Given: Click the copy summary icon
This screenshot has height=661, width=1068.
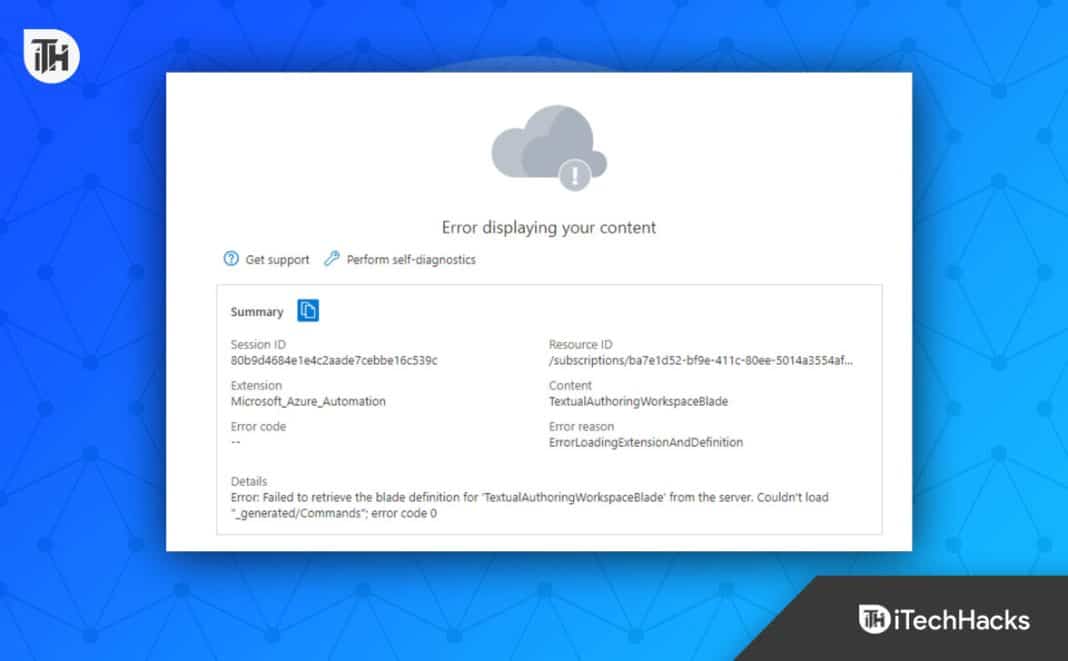Looking at the screenshot, I should 308,311.
